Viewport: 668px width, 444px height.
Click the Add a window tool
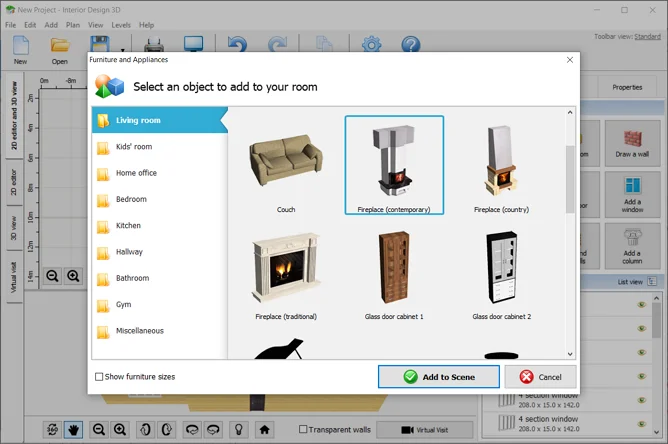pyautogui.click(x=632, y=195)
